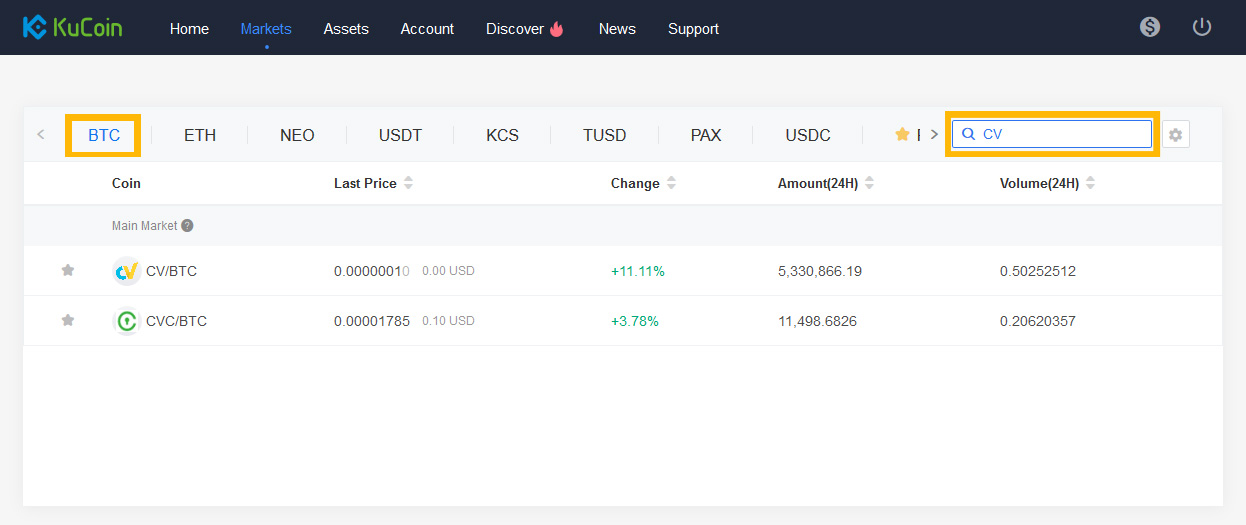Open the favorites star tab
The image size is (1246, 525).
coord(902,134)
